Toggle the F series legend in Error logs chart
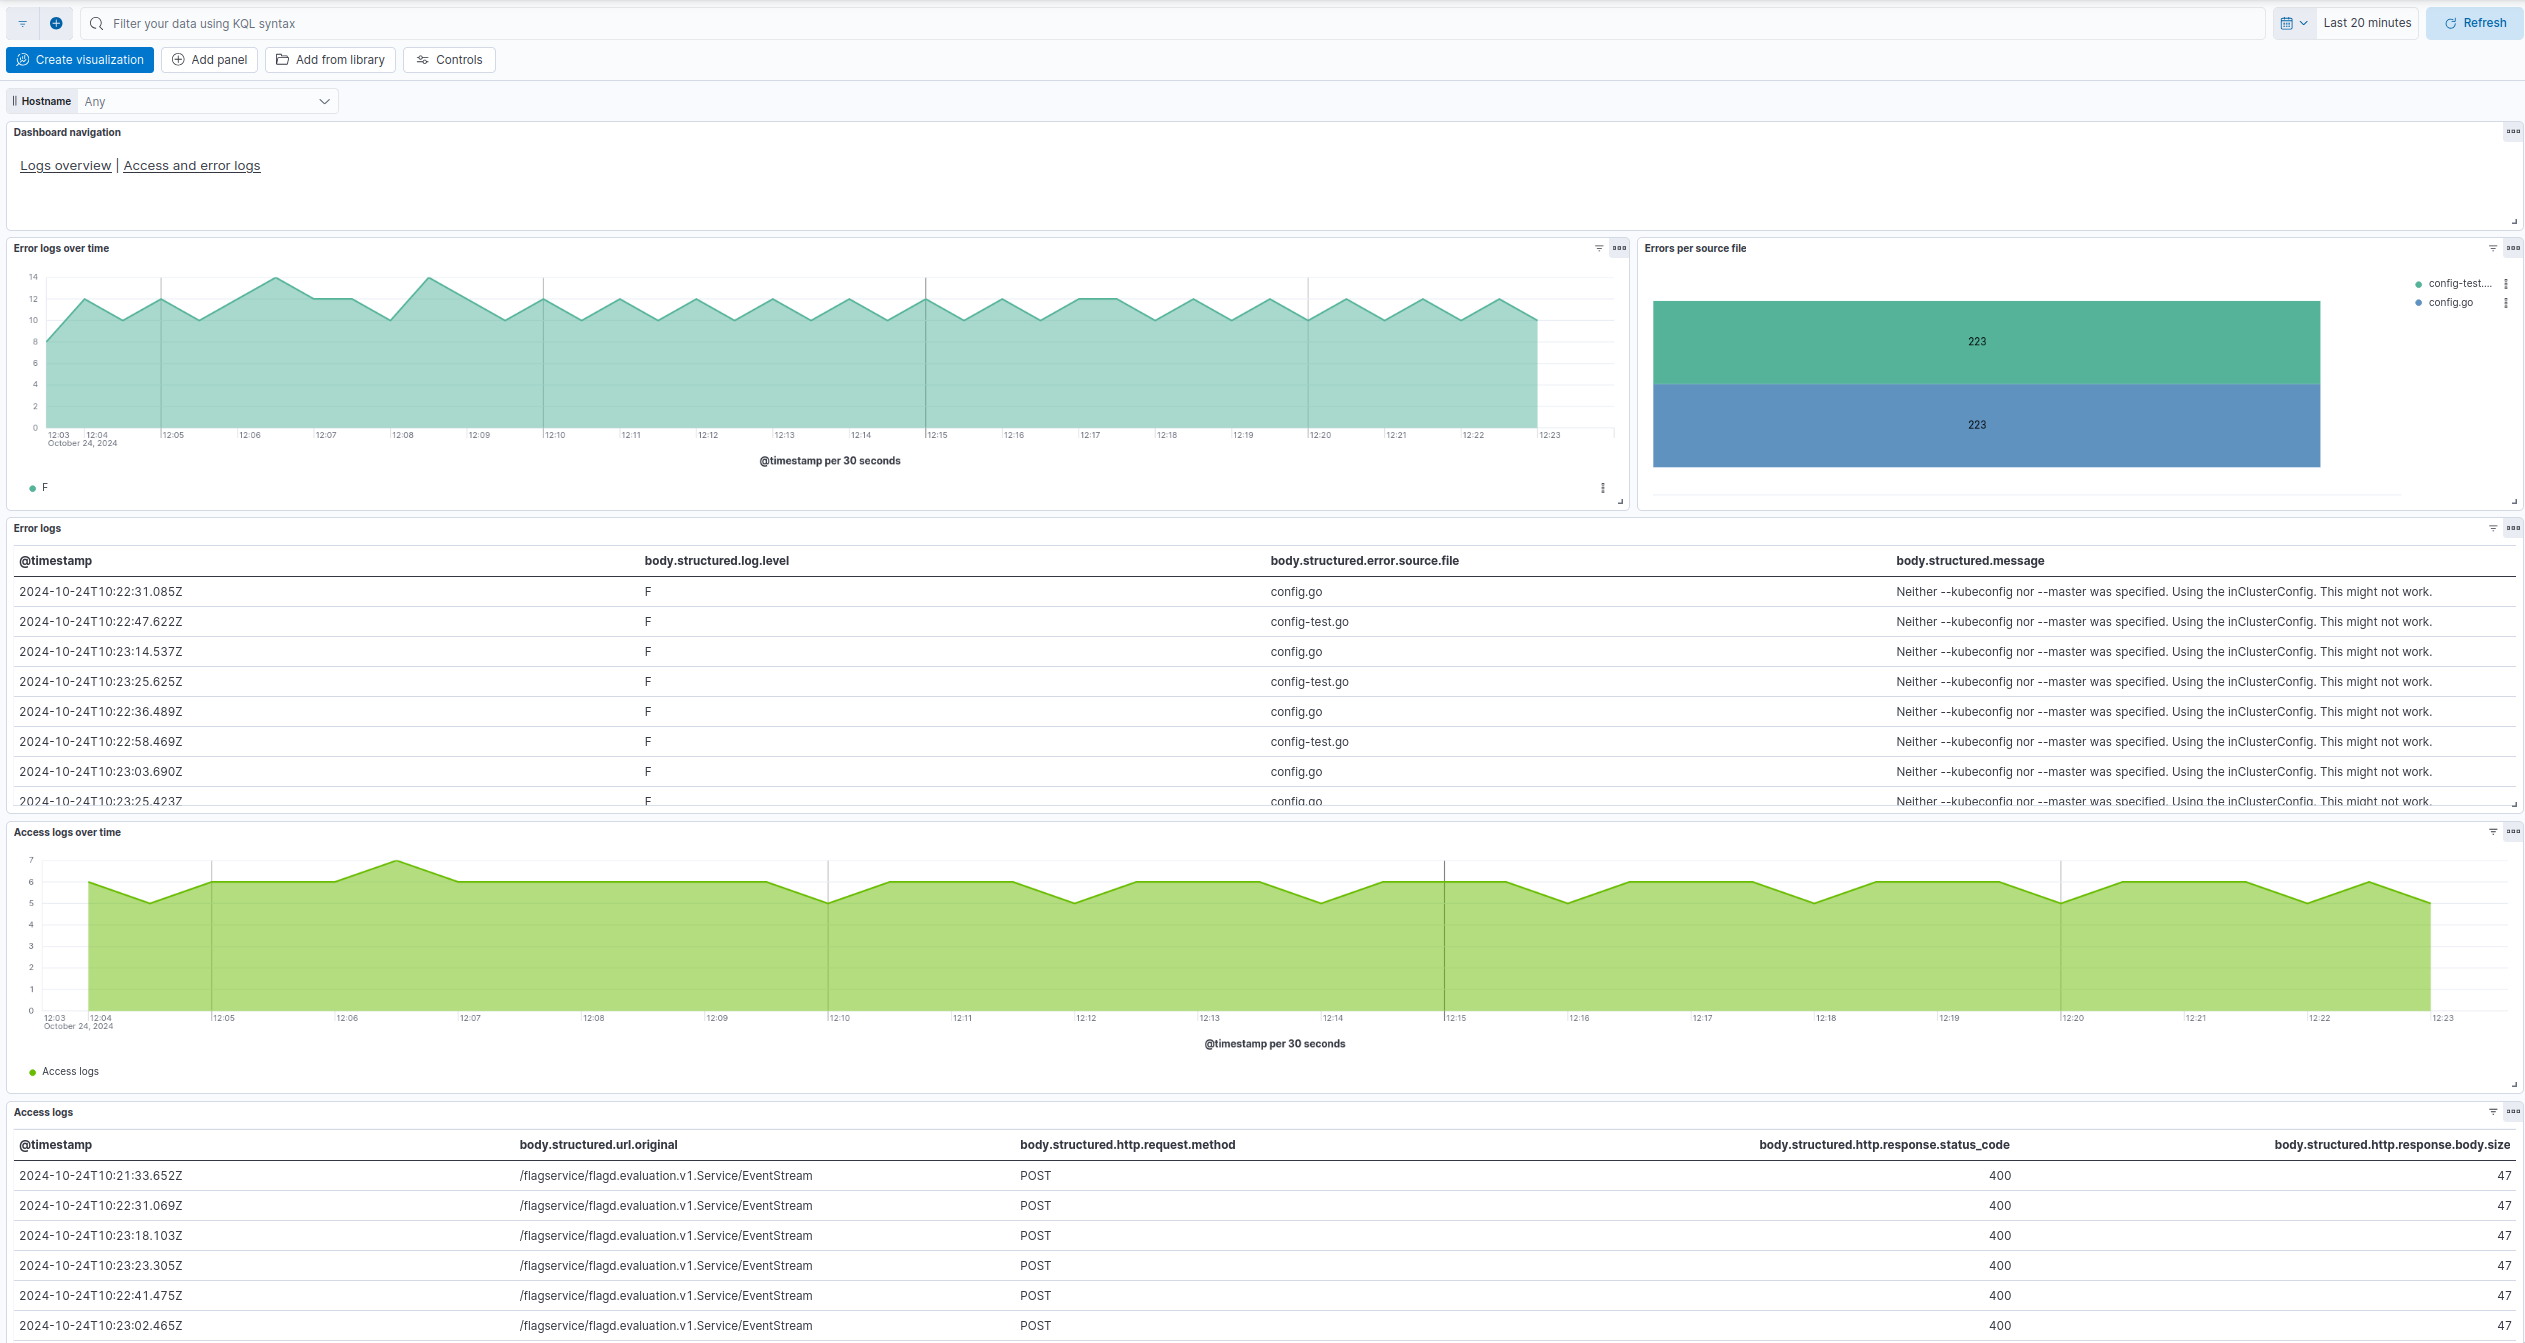Screen dimensions: 2525x1343 pos(44,488)
